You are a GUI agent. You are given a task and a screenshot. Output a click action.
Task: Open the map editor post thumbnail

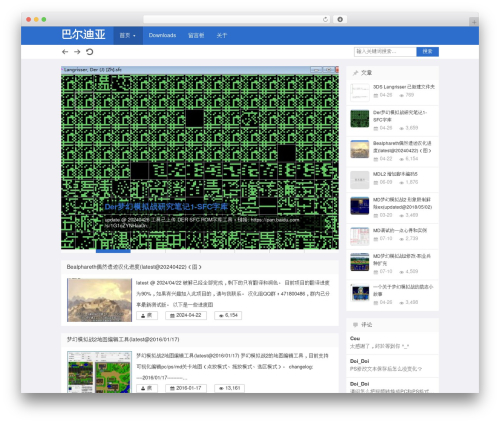(x=99, y=372)
